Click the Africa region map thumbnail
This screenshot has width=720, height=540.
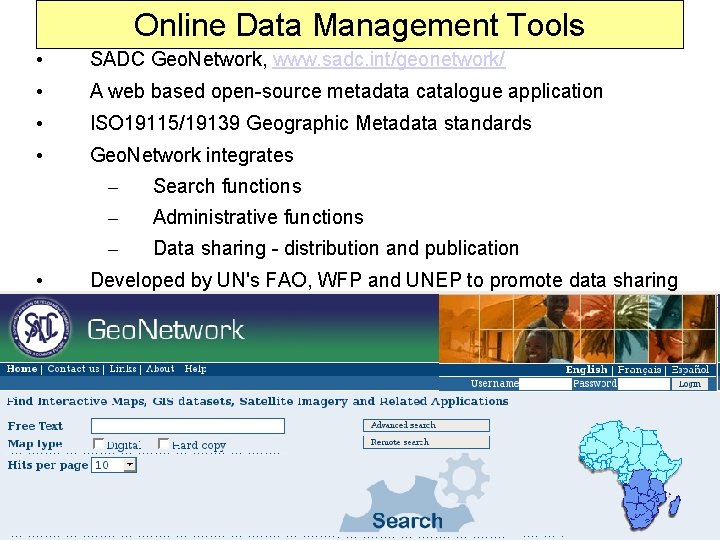point(630,475)
